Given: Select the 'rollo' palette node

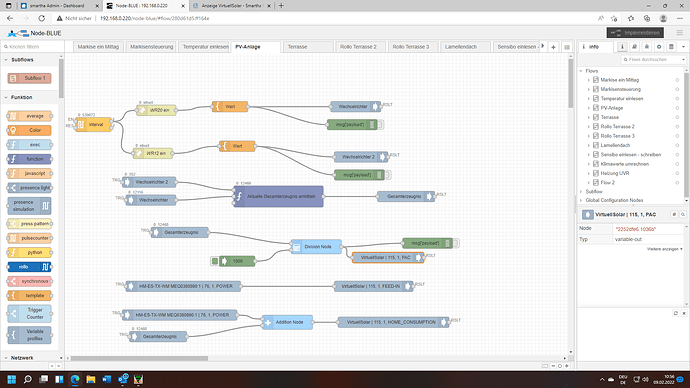Looking at the screenshot, I should click(x=29, y=267).
